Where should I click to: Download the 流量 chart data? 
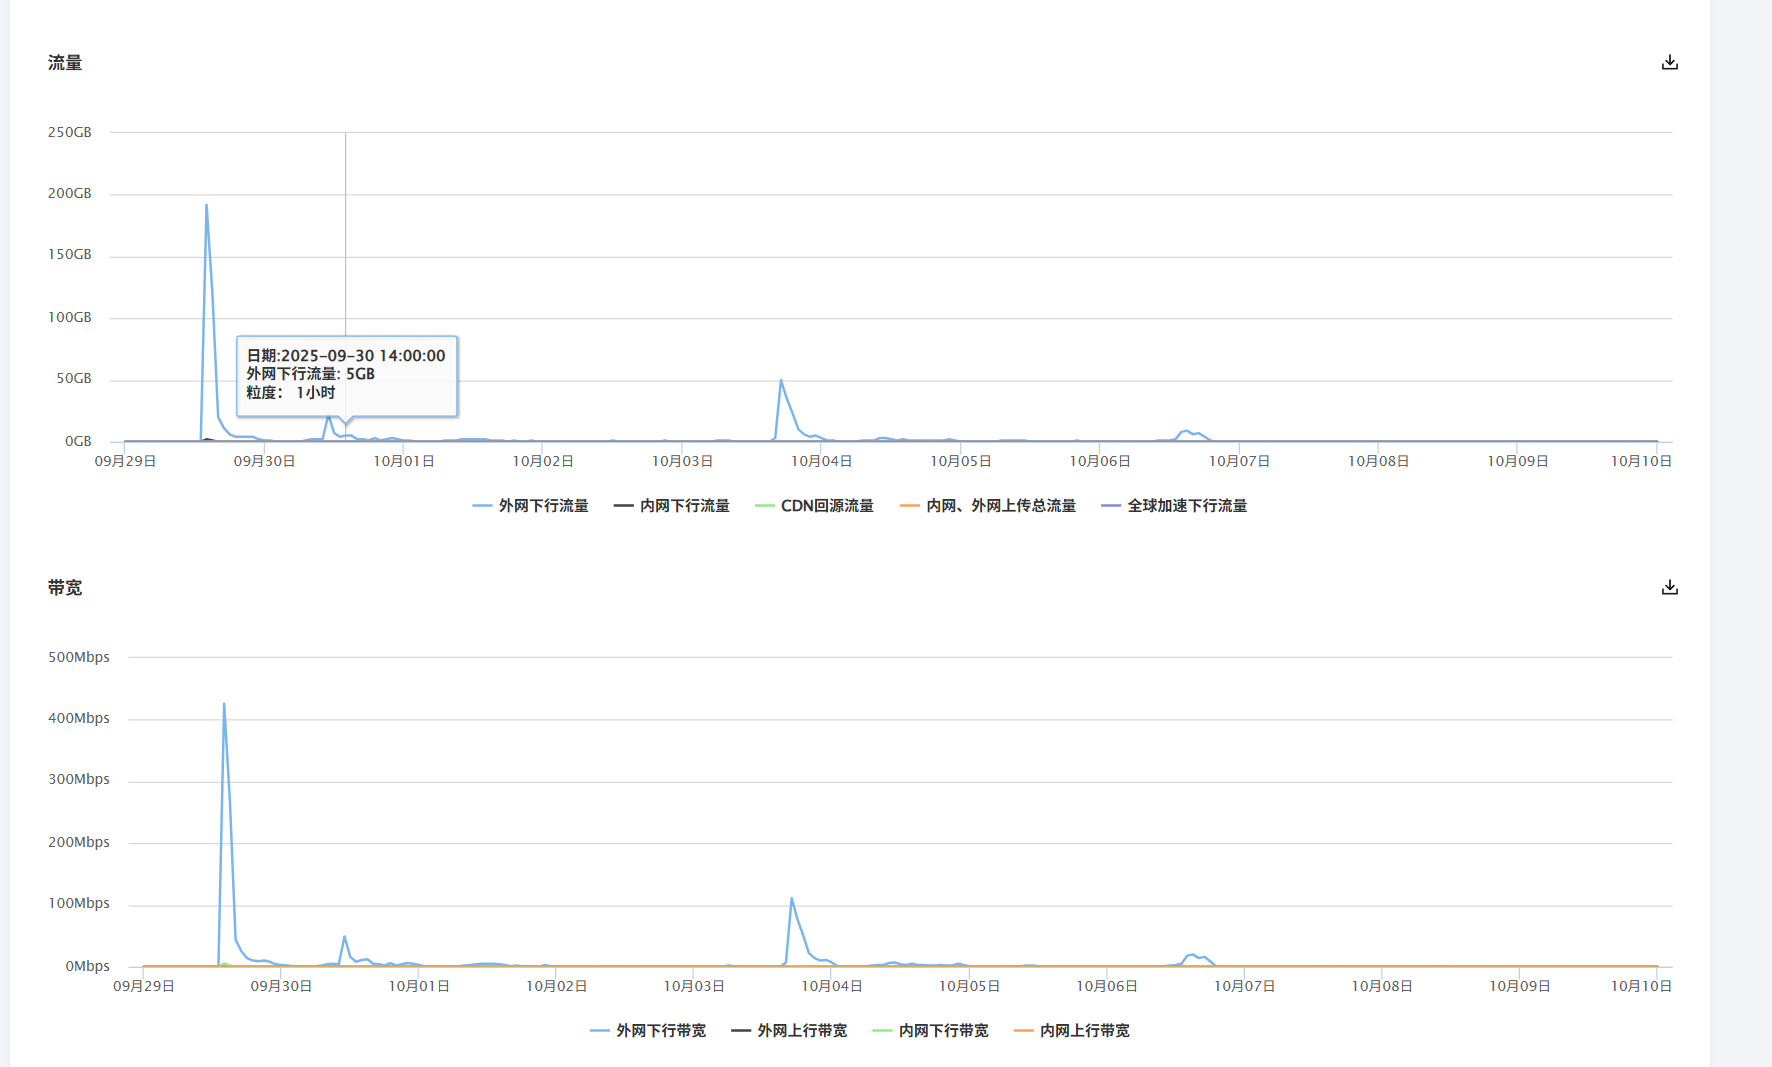click(1669, 63)
